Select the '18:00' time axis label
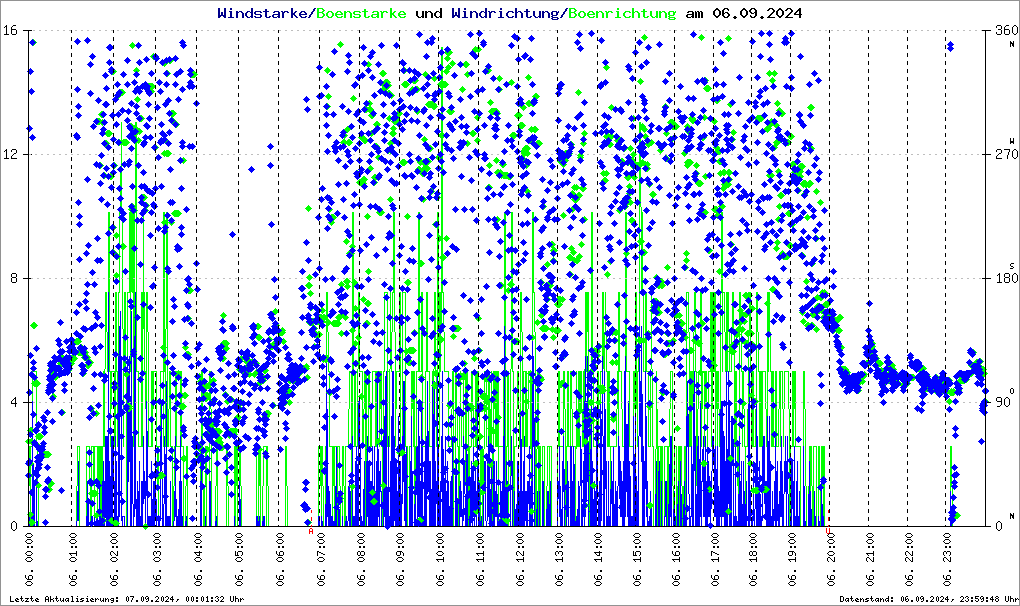Image resolution: width=1020 pixels, height=606 pixels. (x=754, y=549)
